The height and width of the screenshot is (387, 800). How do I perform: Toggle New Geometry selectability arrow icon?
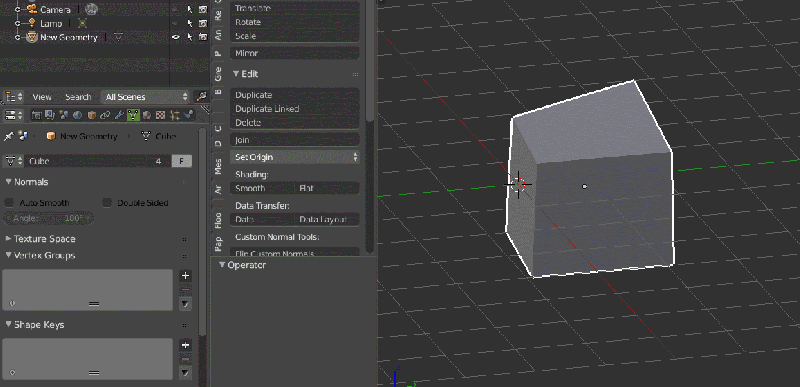tap(190, 37)
